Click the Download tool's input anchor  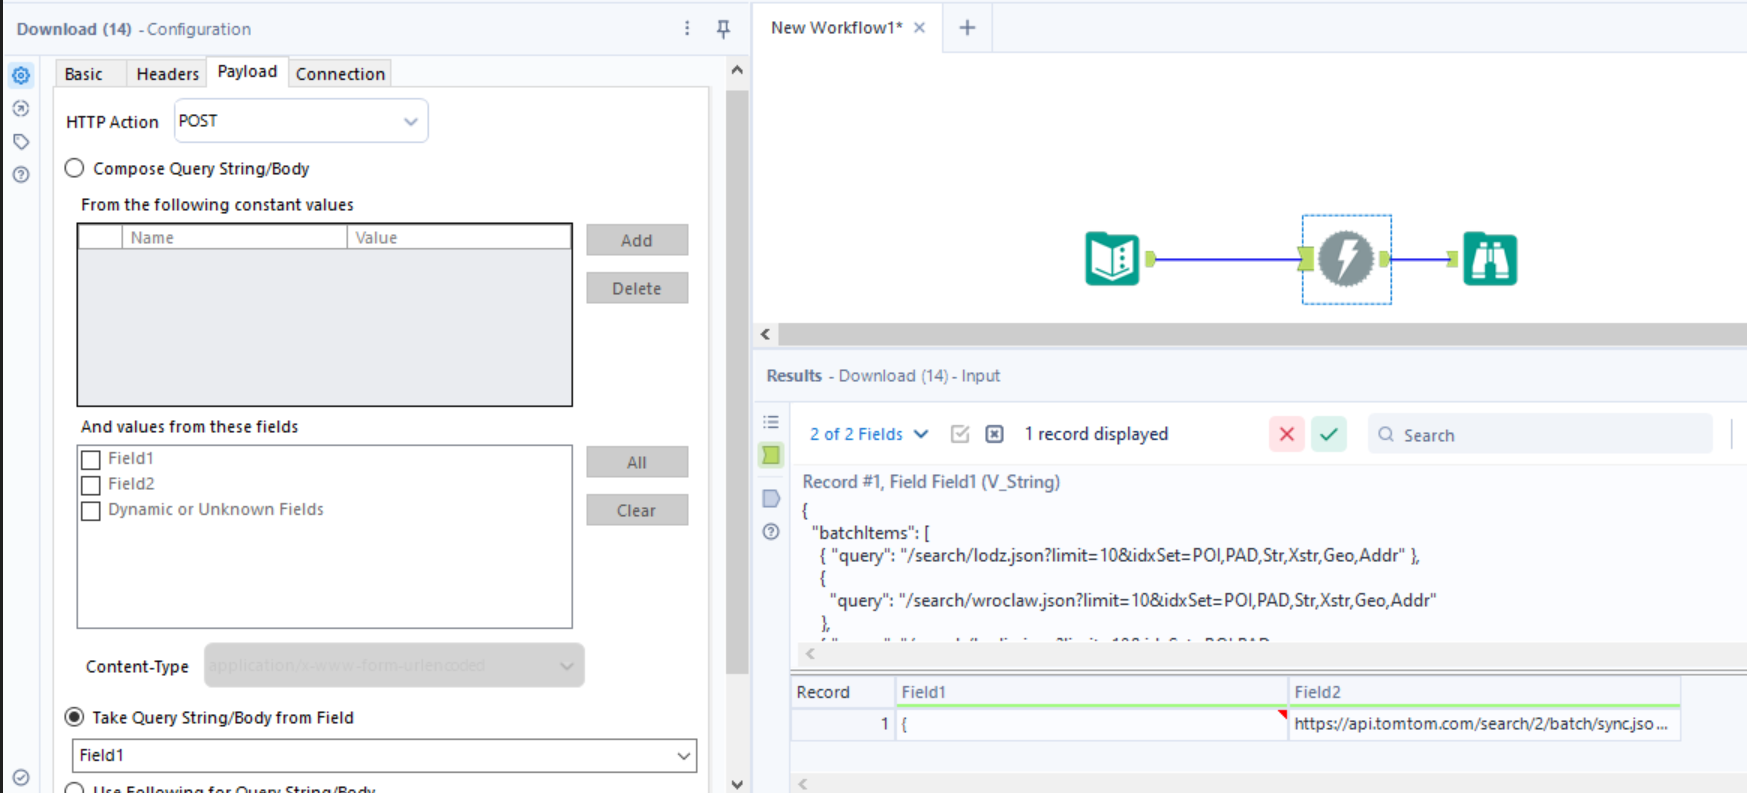(1306, 259)
